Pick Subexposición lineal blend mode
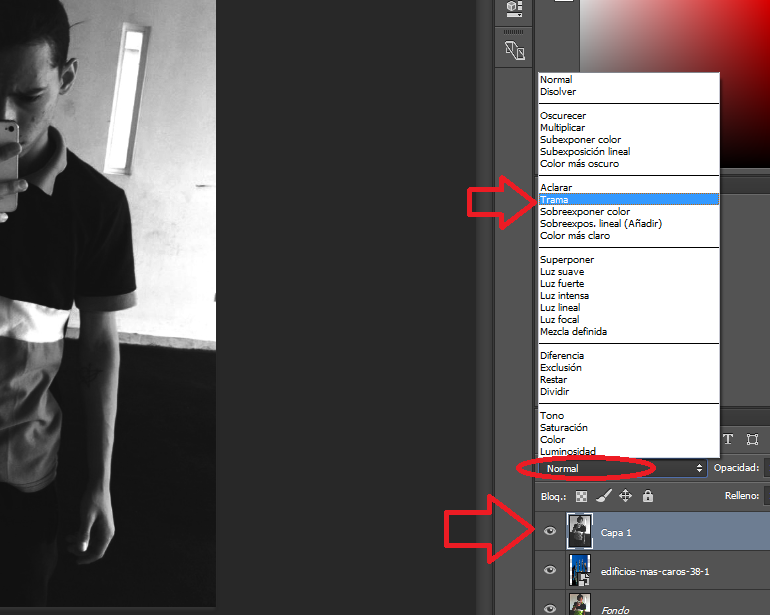This screenshot has width=770, height=615. point(629,152)
